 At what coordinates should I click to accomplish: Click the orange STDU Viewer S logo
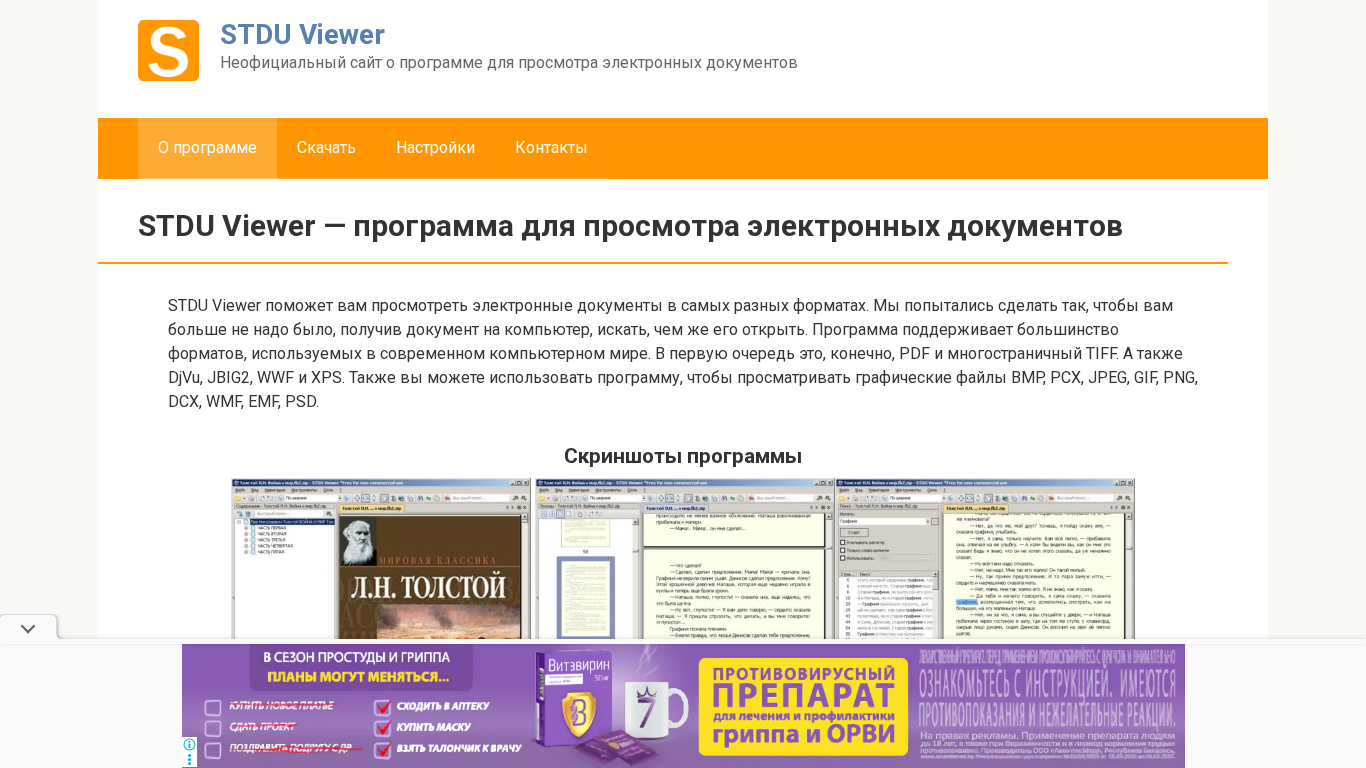[x=168, y=50]
